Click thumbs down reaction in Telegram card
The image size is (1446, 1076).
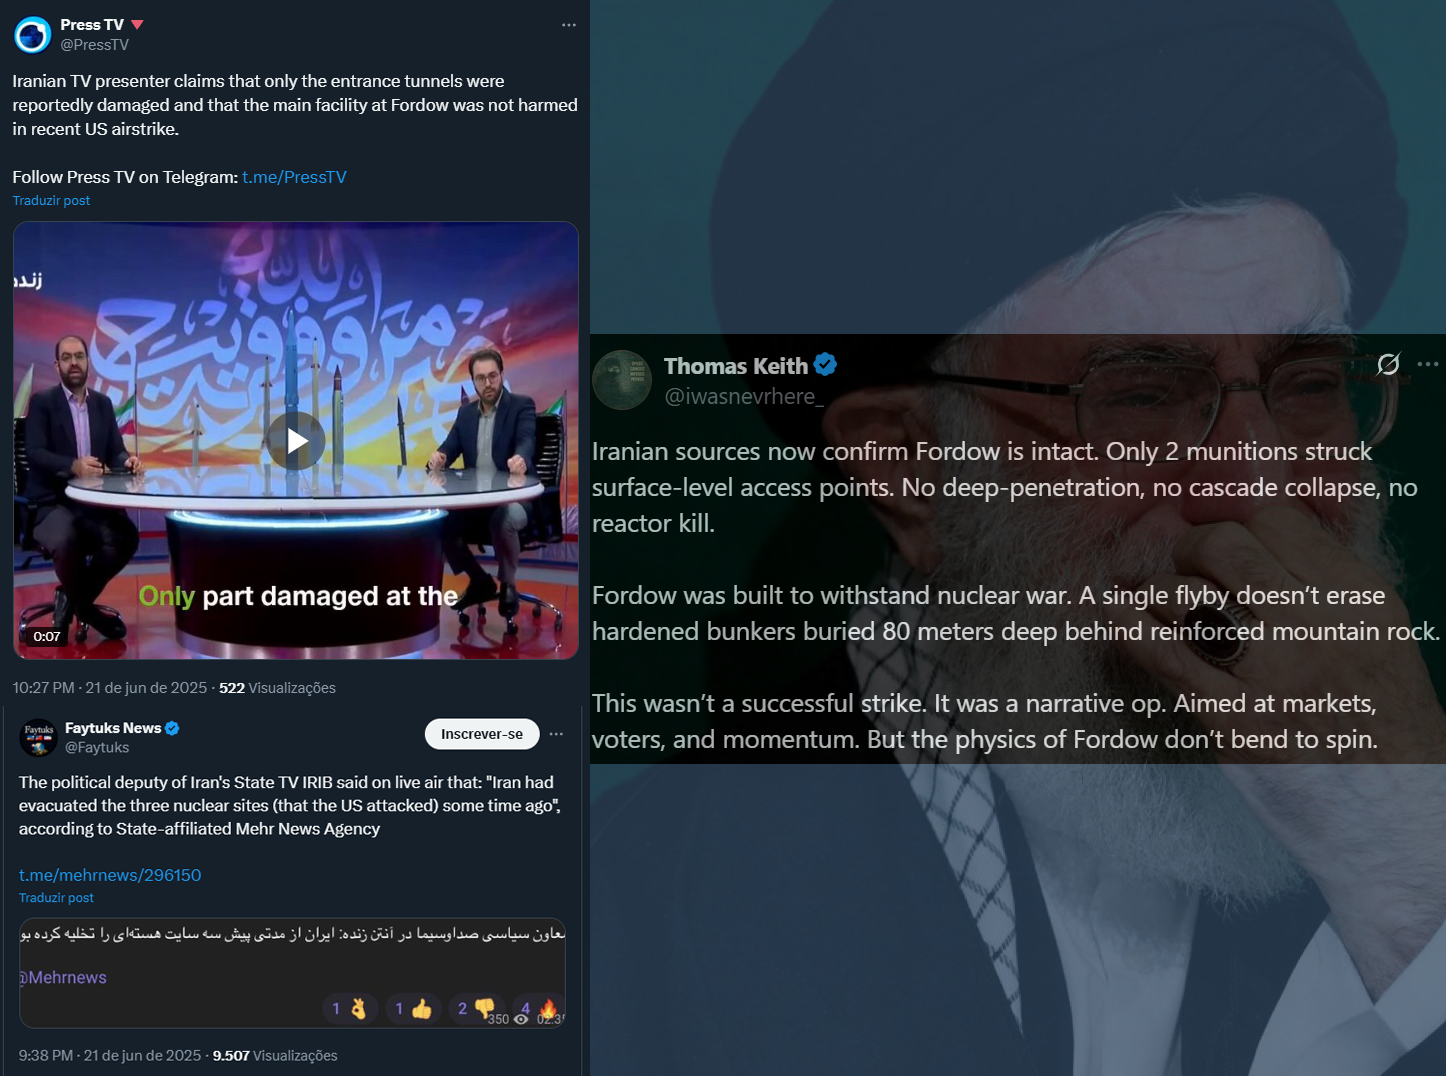pyautogui.click(x=476, y=1009)
